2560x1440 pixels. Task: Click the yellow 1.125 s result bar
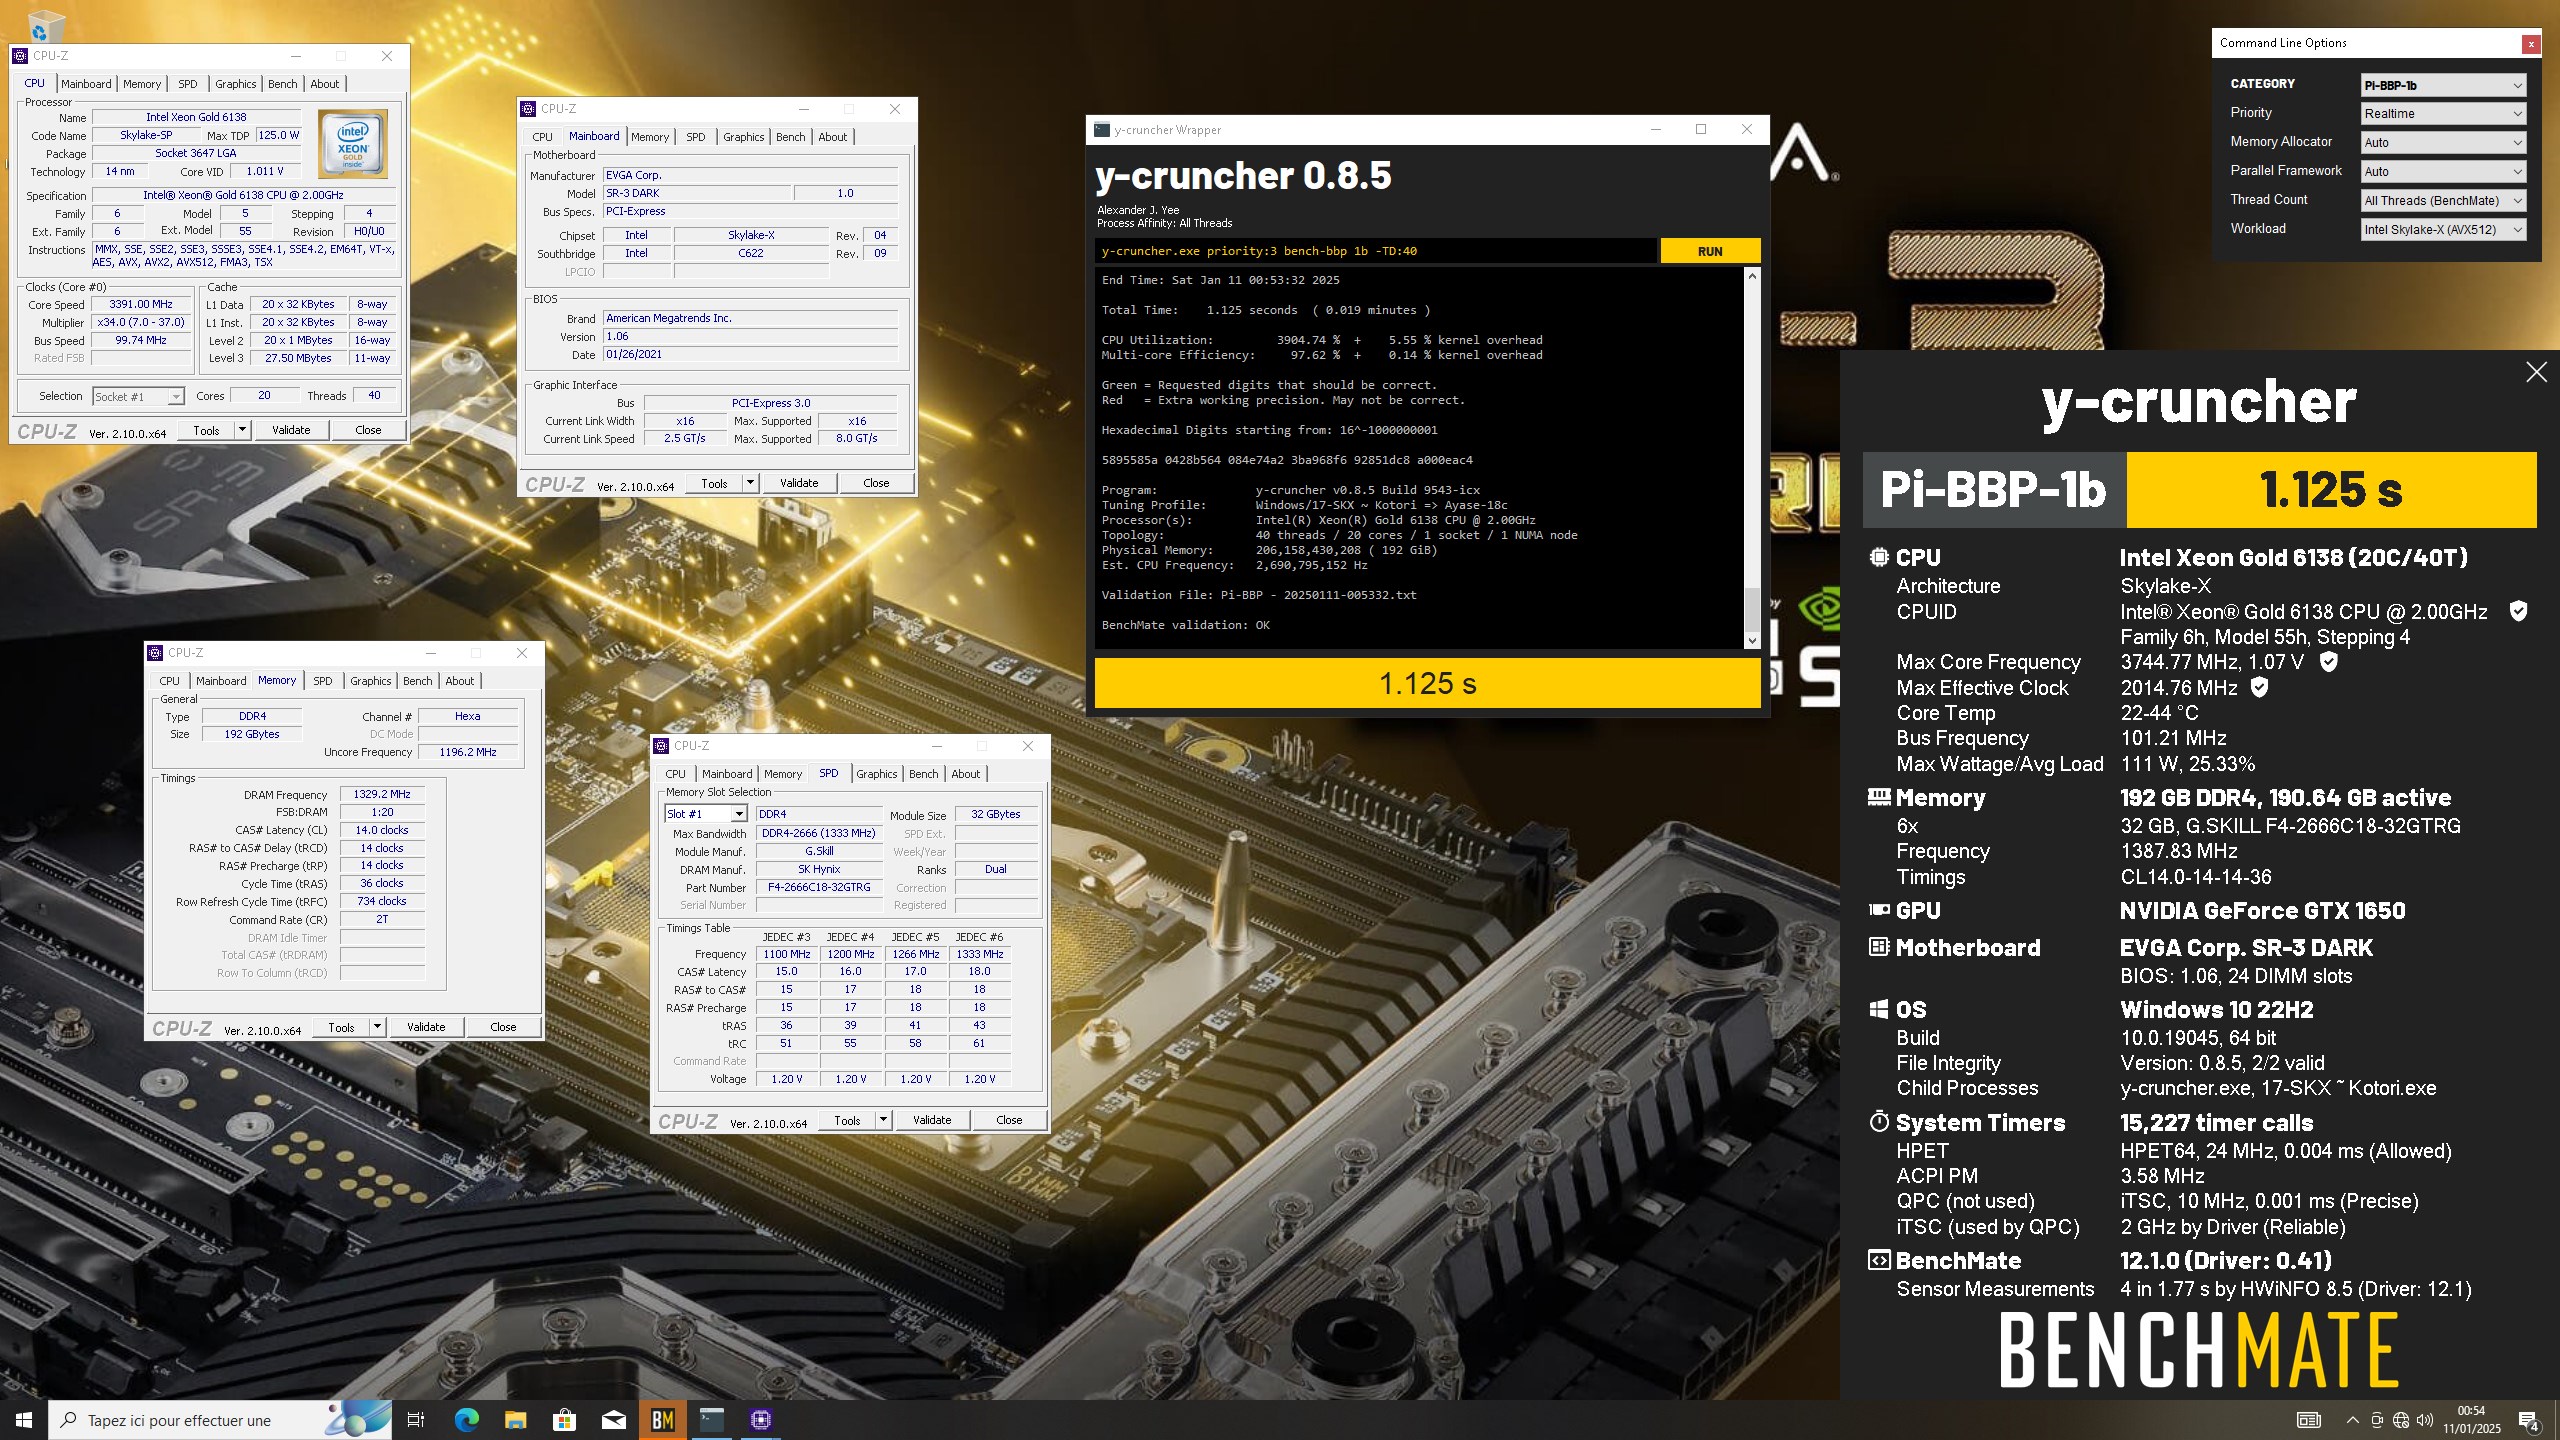click(1427, 683)
